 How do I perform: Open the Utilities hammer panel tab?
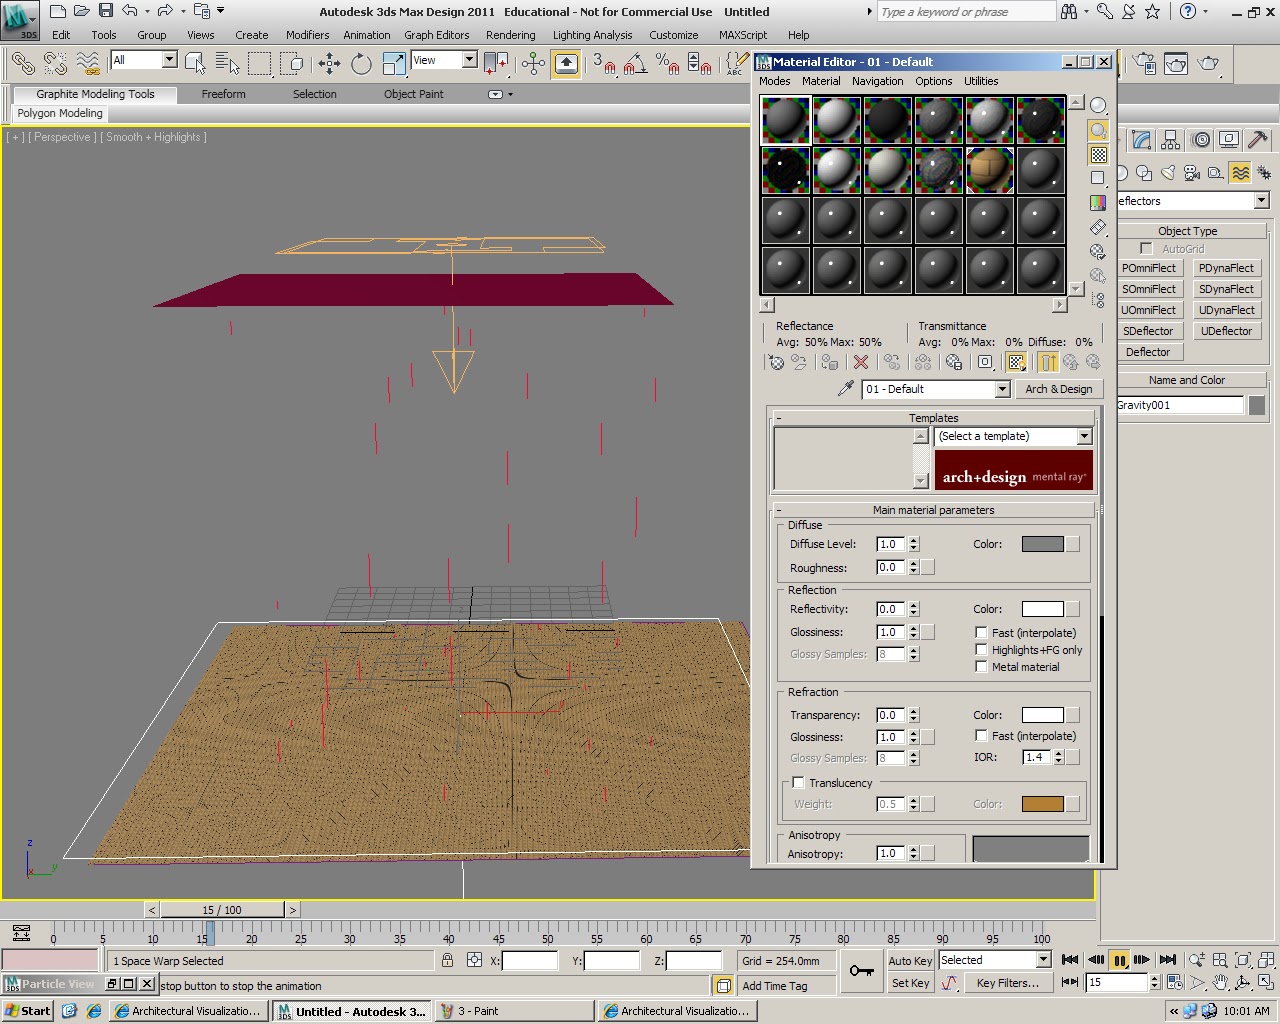(x=1258, y=140)
